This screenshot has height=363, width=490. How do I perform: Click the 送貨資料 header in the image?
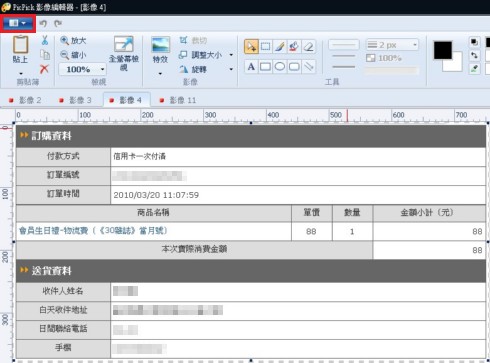[x=51, y=271]
